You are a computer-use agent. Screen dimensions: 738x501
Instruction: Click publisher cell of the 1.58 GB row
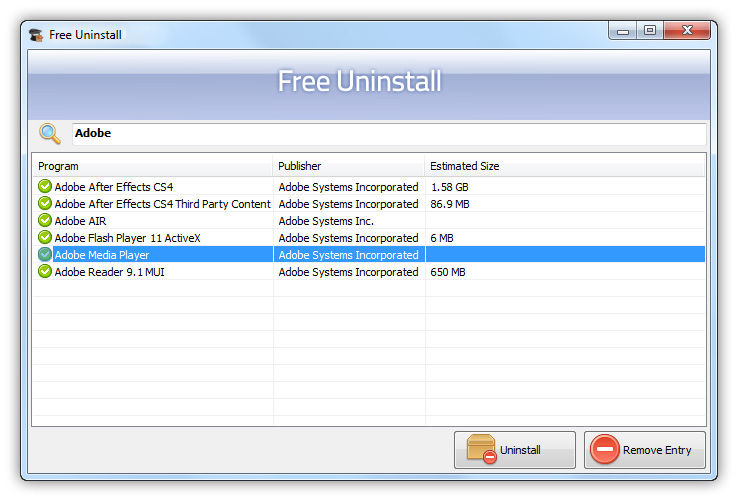[x=348, y=187]
